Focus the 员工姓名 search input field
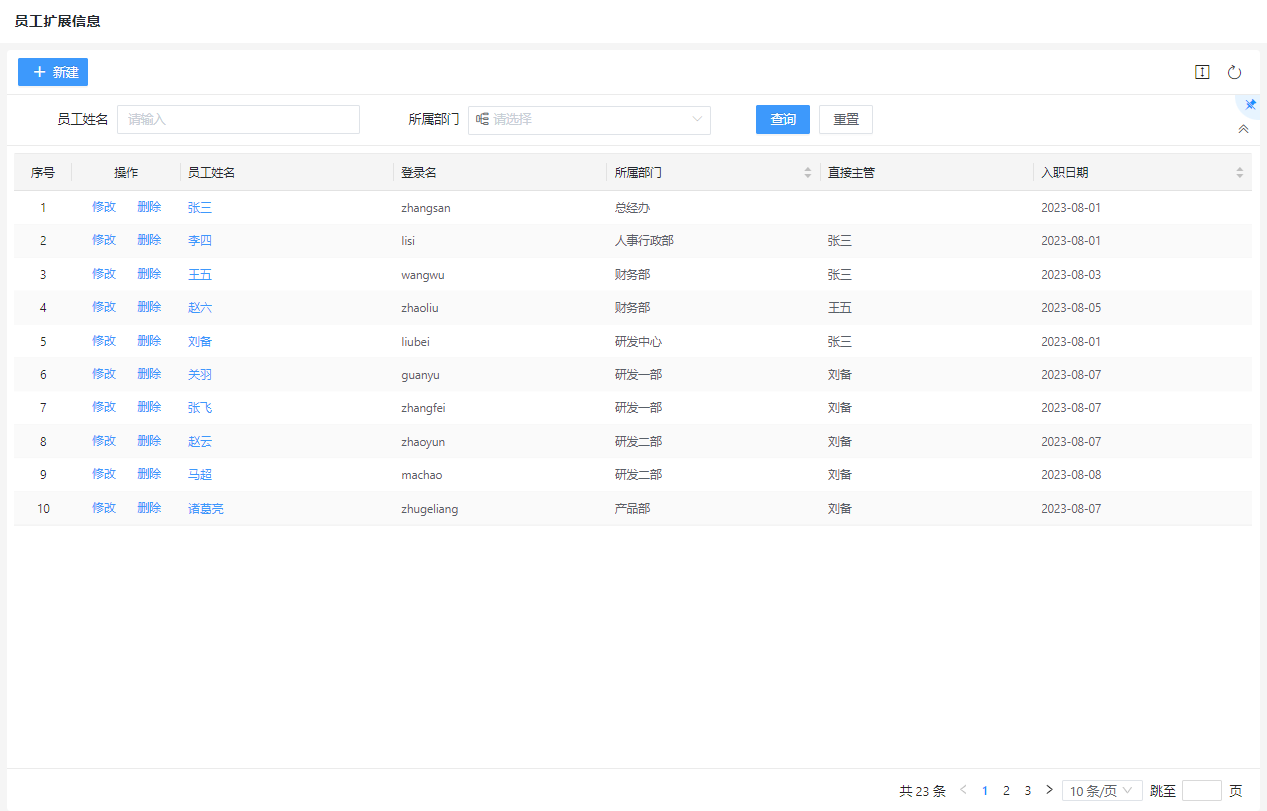Screen dimensions: 1267x811 [238, 120]
